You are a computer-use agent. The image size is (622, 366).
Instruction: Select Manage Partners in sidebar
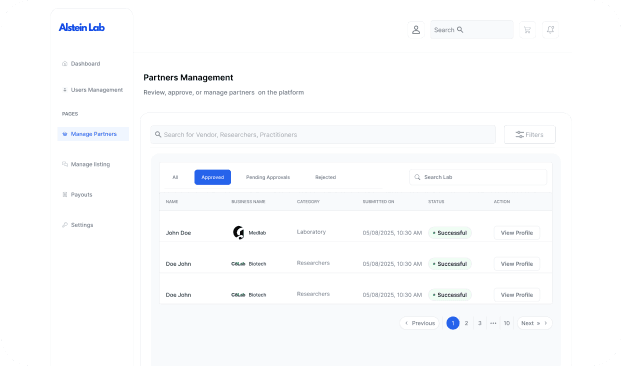pyautogui.click(x=93, y=134)
